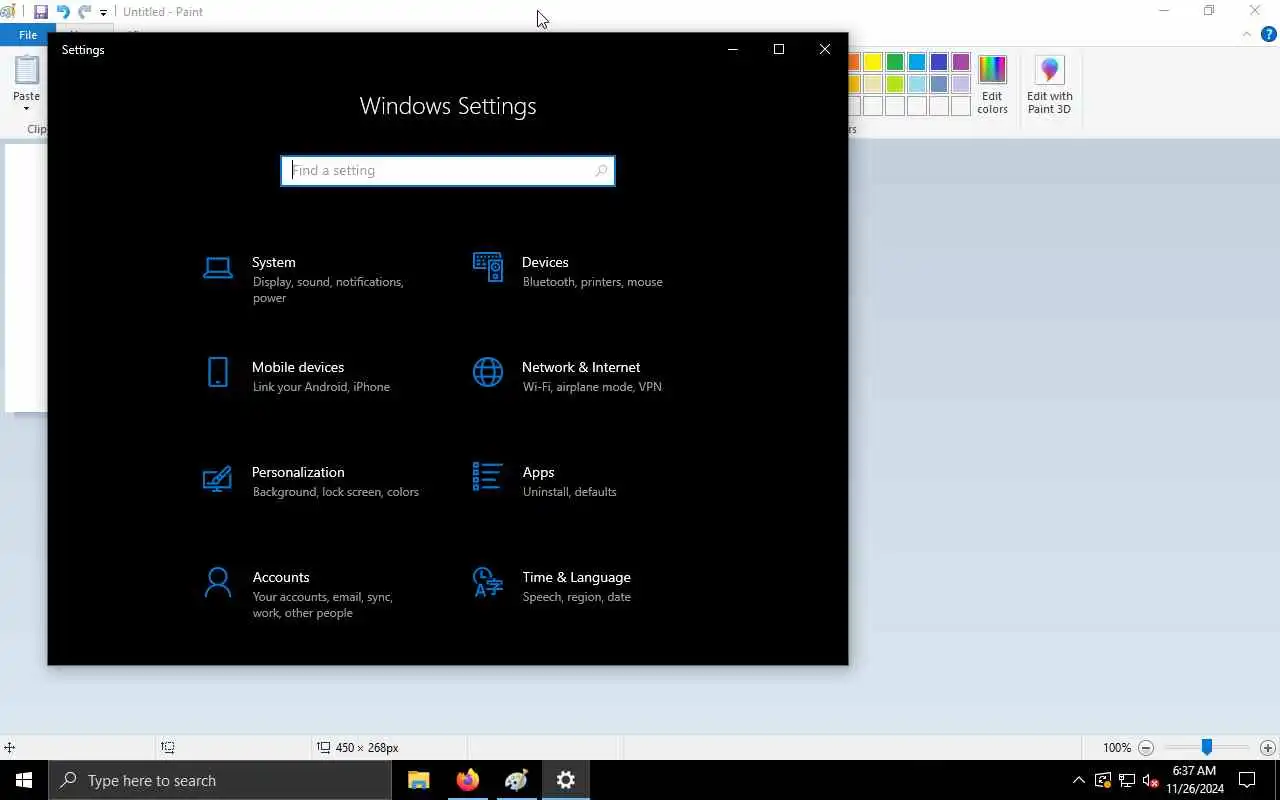Screen dimensions: 1280x800
Task: Select the lavender color swatch
Action: [961, 84]
